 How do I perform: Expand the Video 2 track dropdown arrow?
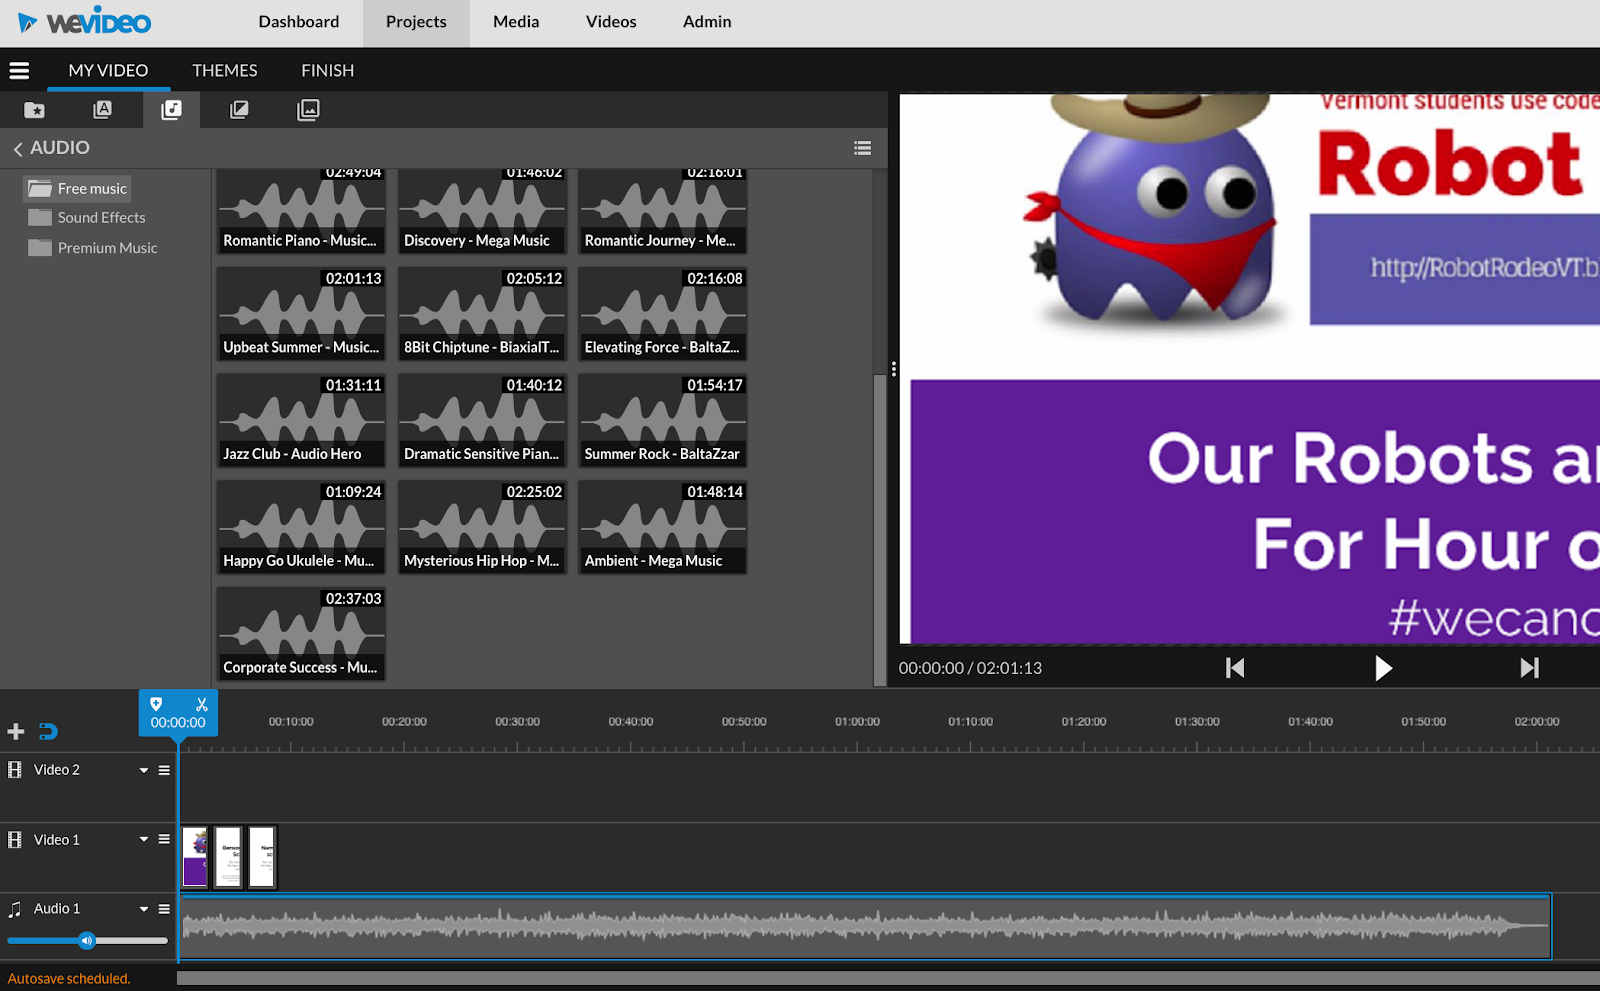tap(144, 770)
